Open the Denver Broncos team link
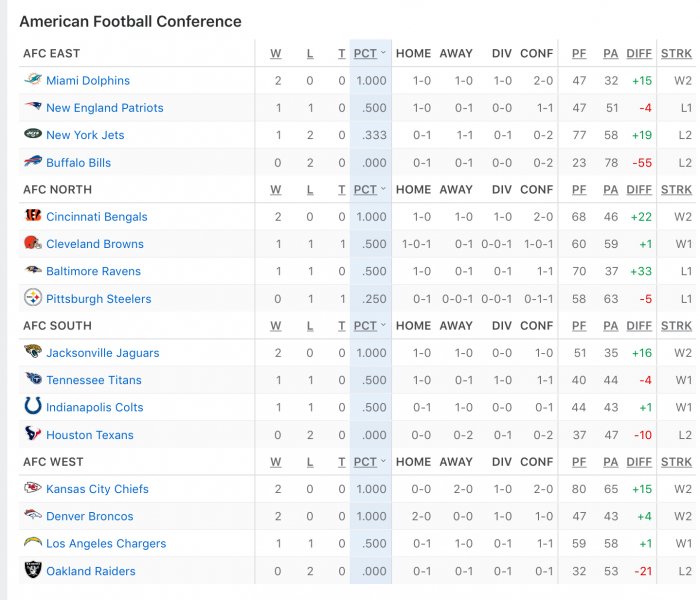 tap(90, 517)
